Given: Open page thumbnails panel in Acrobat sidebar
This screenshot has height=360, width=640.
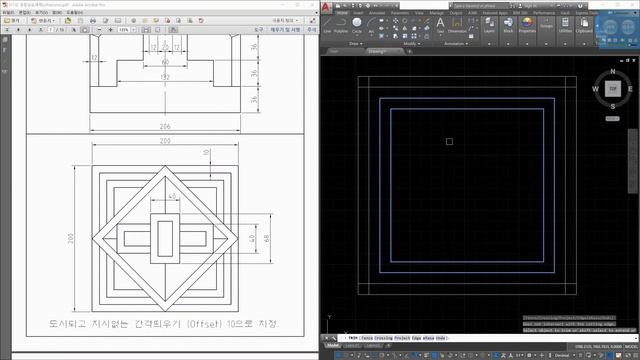Looking at the screenshot, I should click(5, 40).
